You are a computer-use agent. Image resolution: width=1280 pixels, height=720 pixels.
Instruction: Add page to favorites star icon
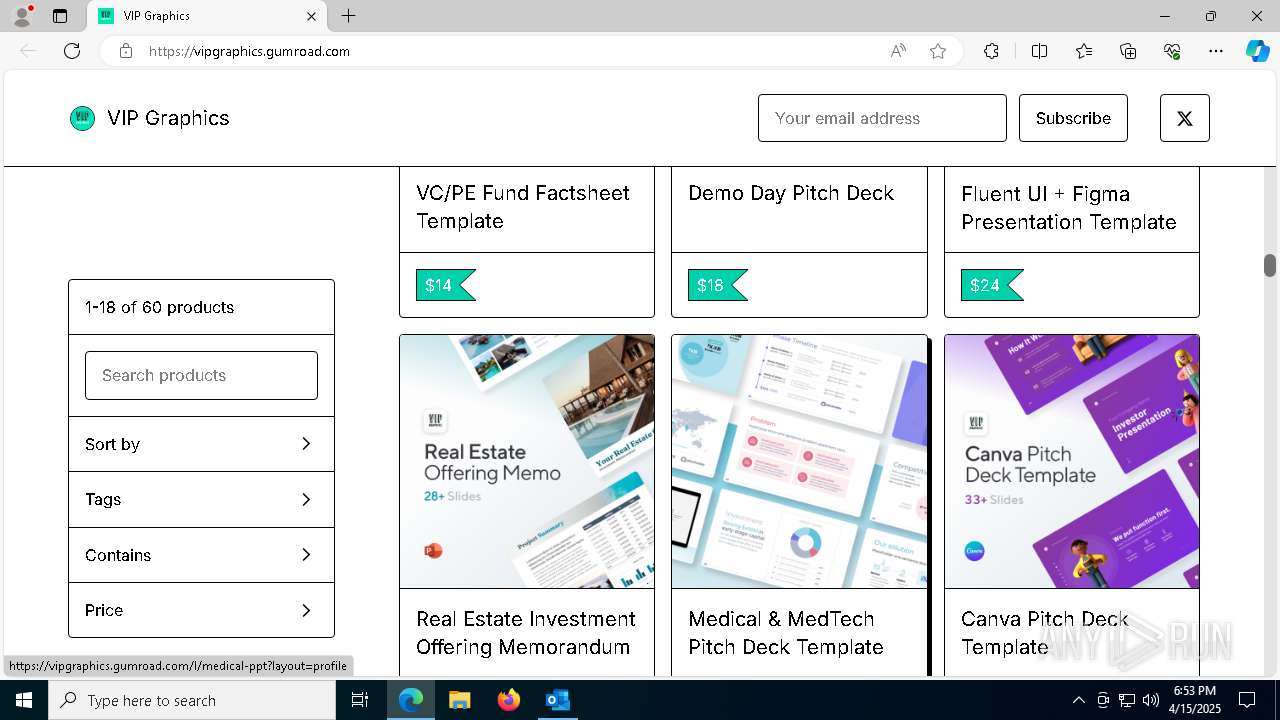(938, 51)
